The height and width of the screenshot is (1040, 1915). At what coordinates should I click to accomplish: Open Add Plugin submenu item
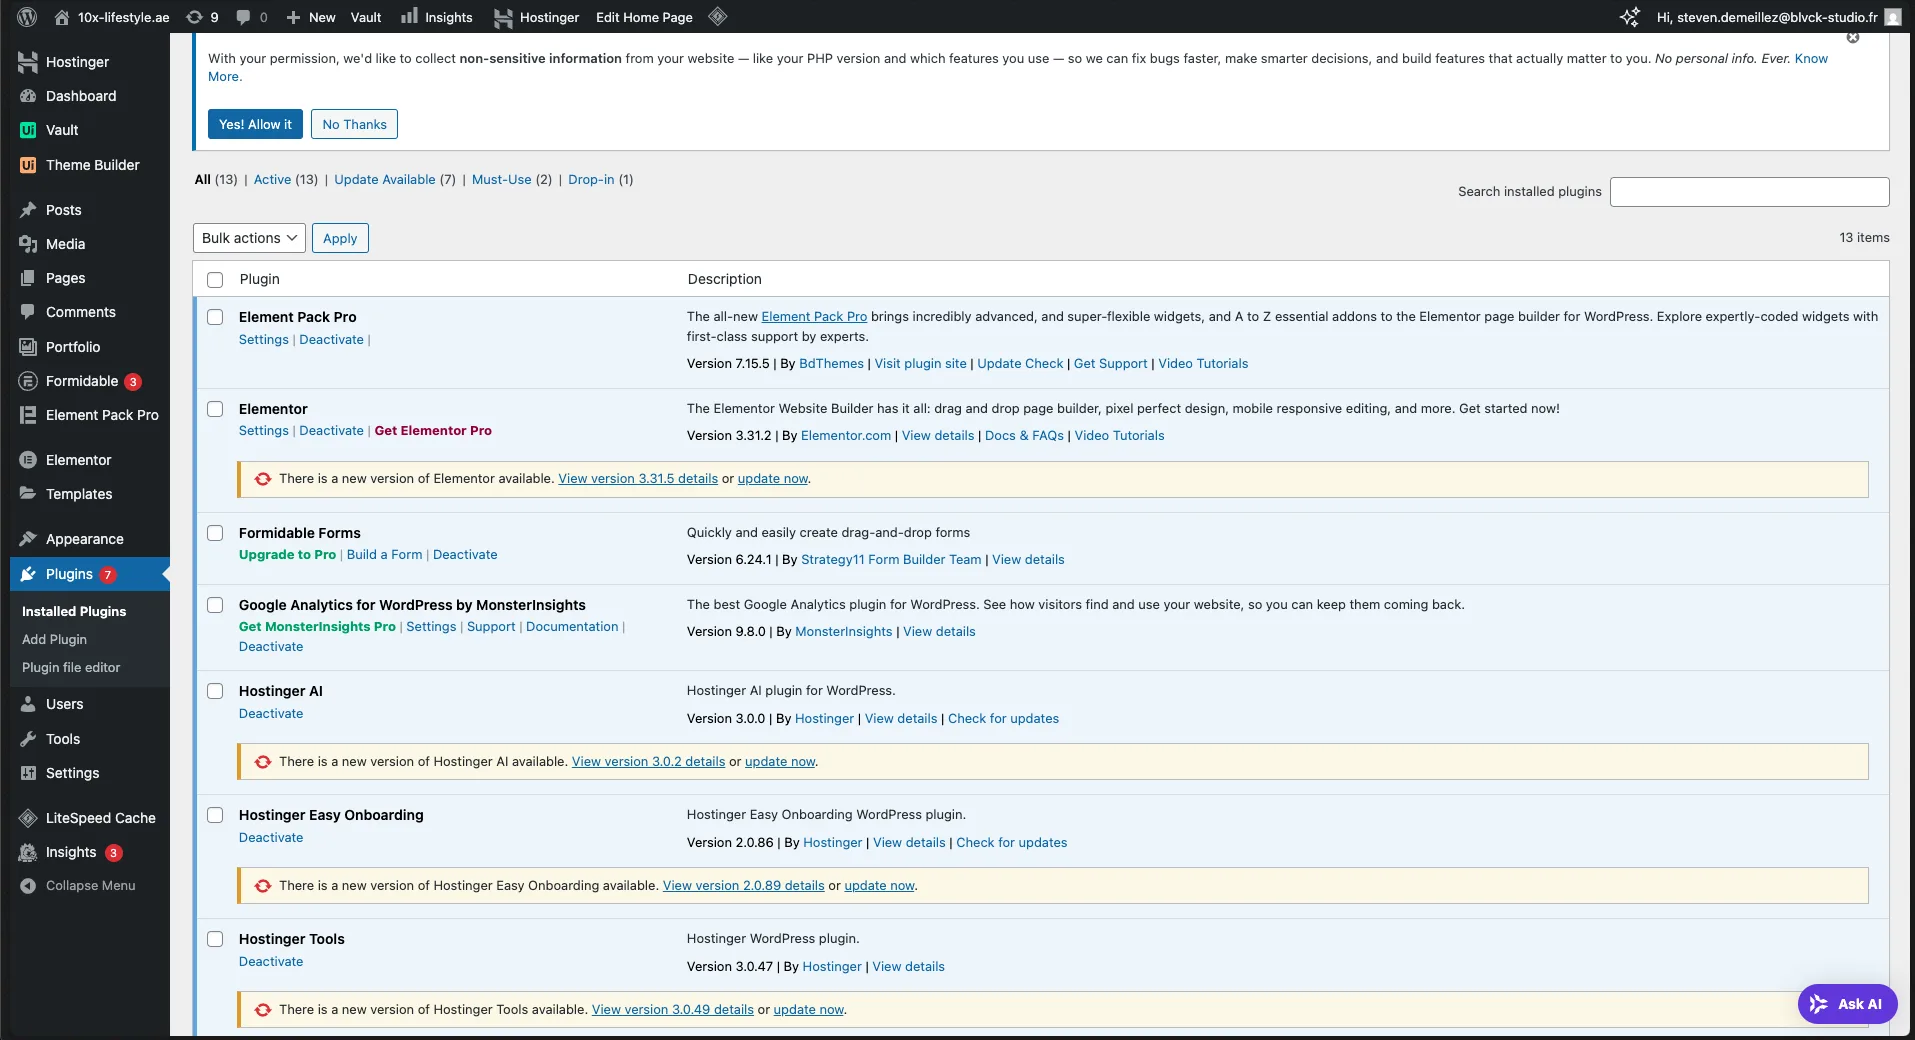[x=54, y=639]
